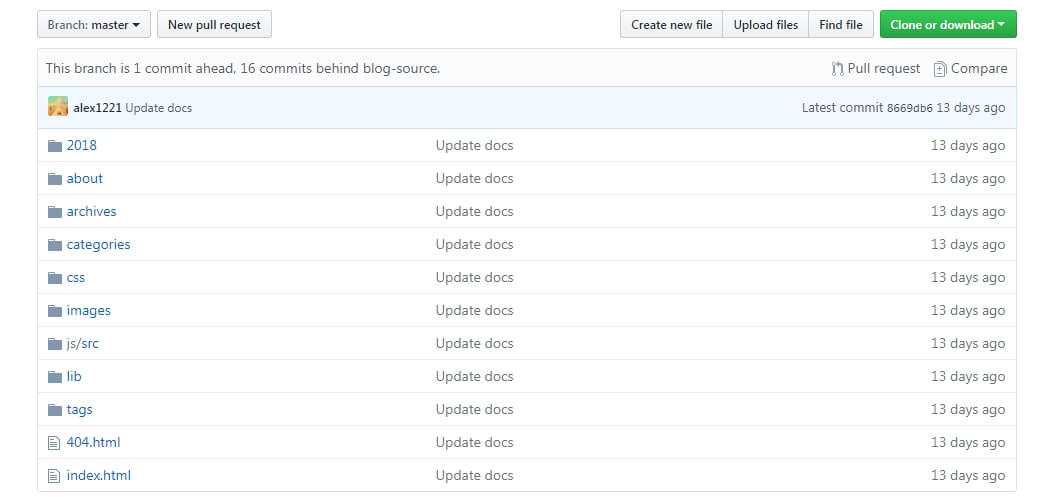The image size is (1049, 497).
Task: Click Update docs commit in tags row
Action: pos(474,409)
